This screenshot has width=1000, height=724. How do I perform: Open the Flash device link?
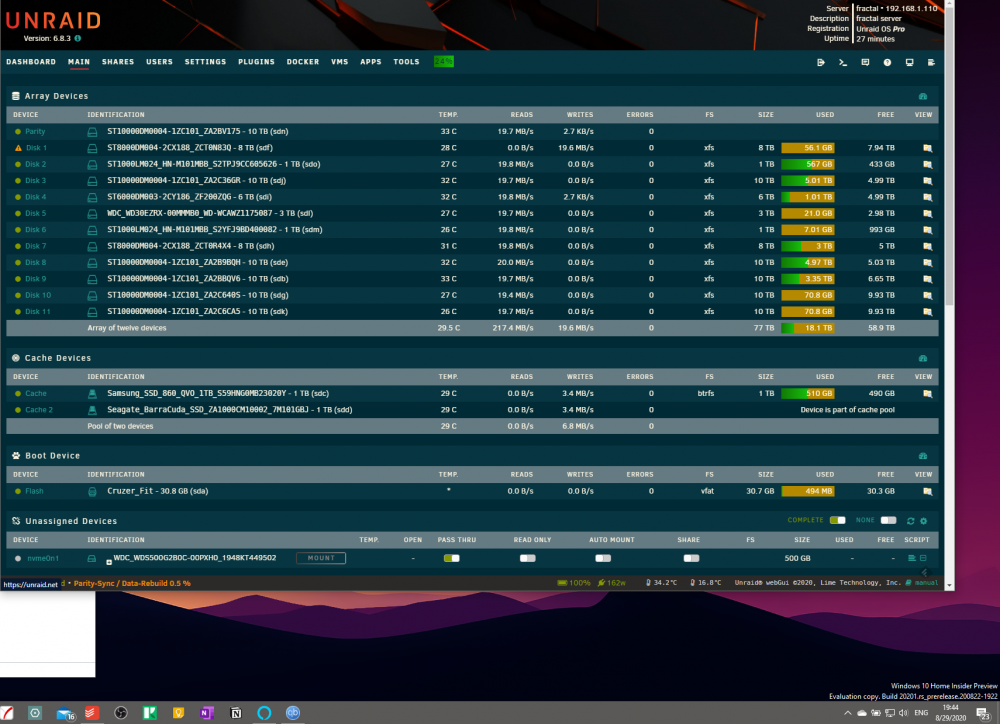click(34, 491)
